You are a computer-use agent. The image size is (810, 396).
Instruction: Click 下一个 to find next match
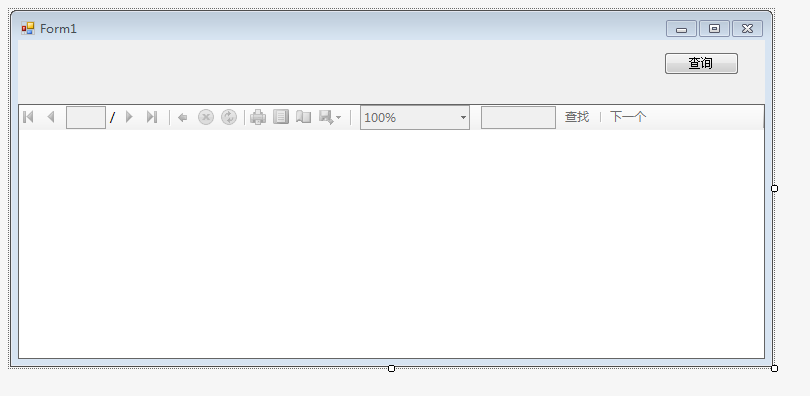[x=628, y=117]
